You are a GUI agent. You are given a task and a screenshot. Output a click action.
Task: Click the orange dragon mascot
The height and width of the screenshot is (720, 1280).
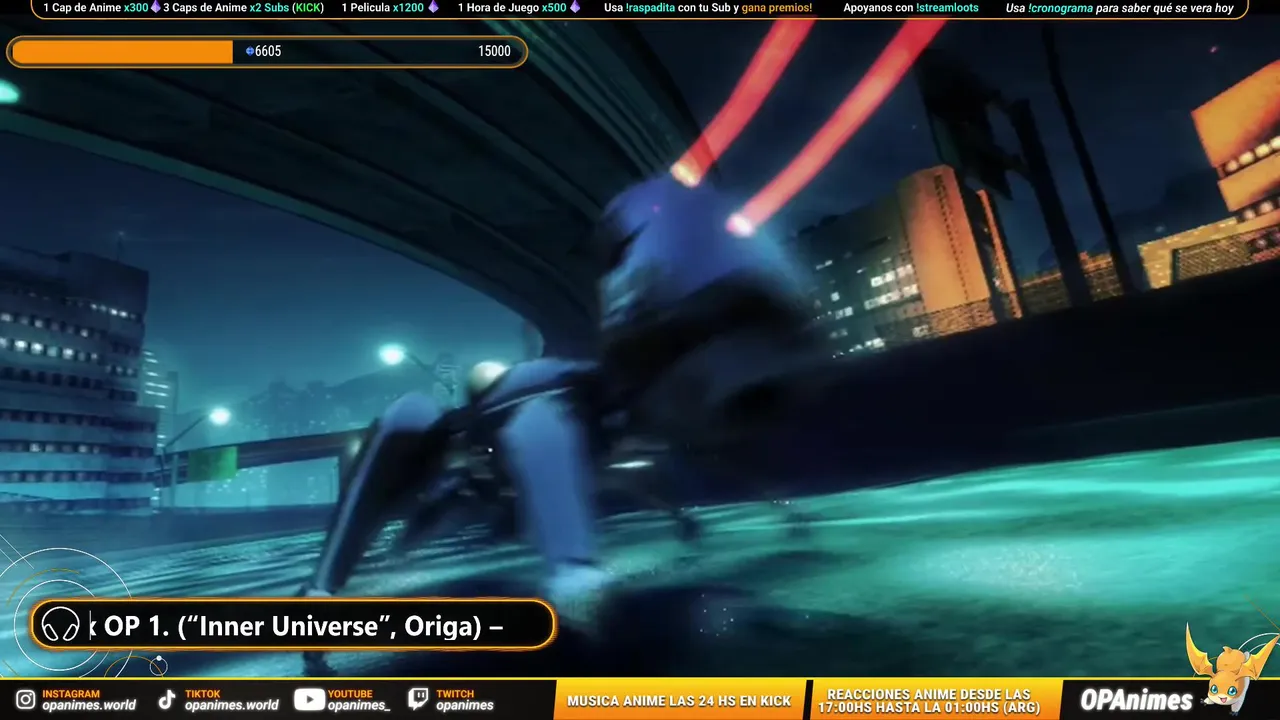coord(1228,668)
